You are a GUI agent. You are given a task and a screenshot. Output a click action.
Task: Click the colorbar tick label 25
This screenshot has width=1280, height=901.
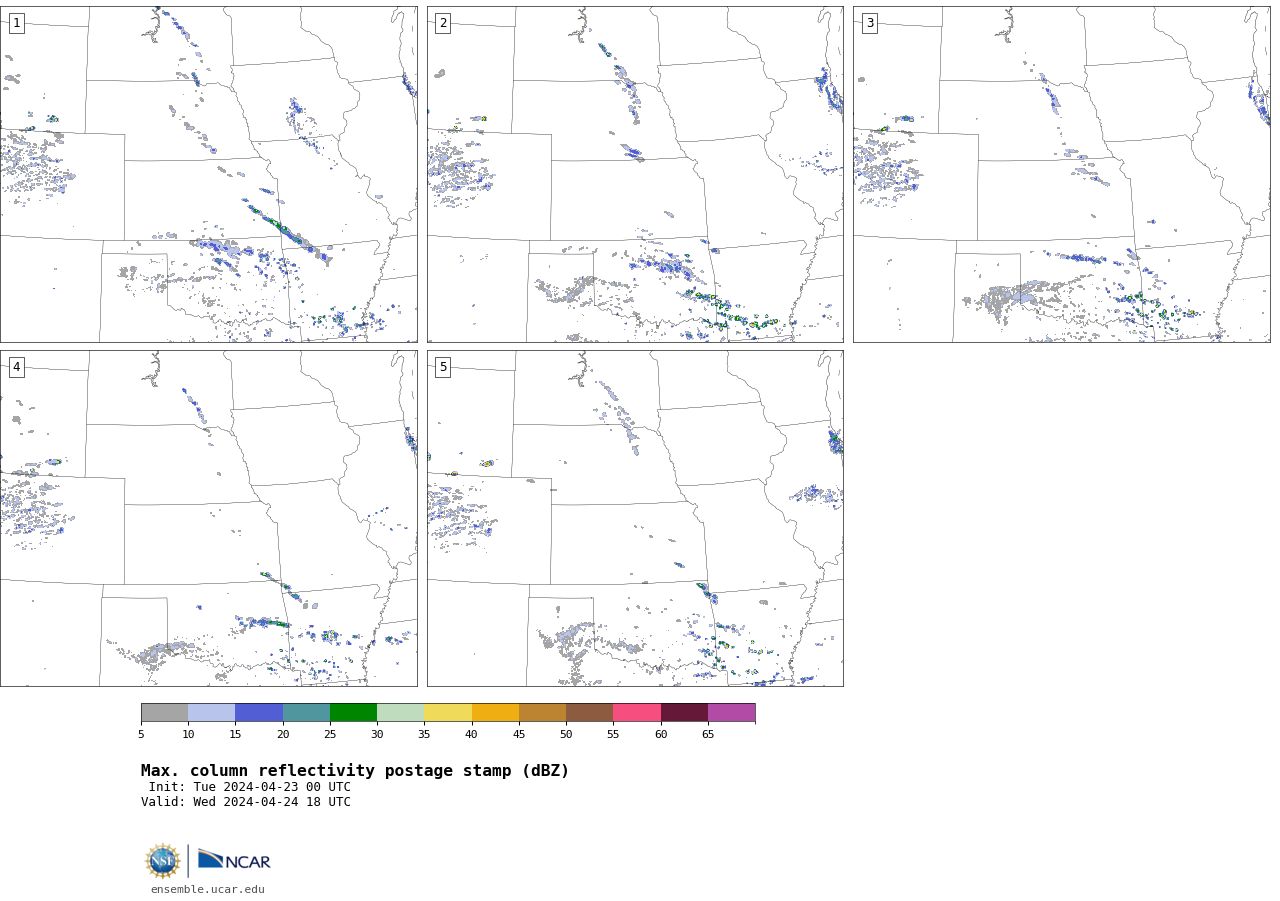330,735
